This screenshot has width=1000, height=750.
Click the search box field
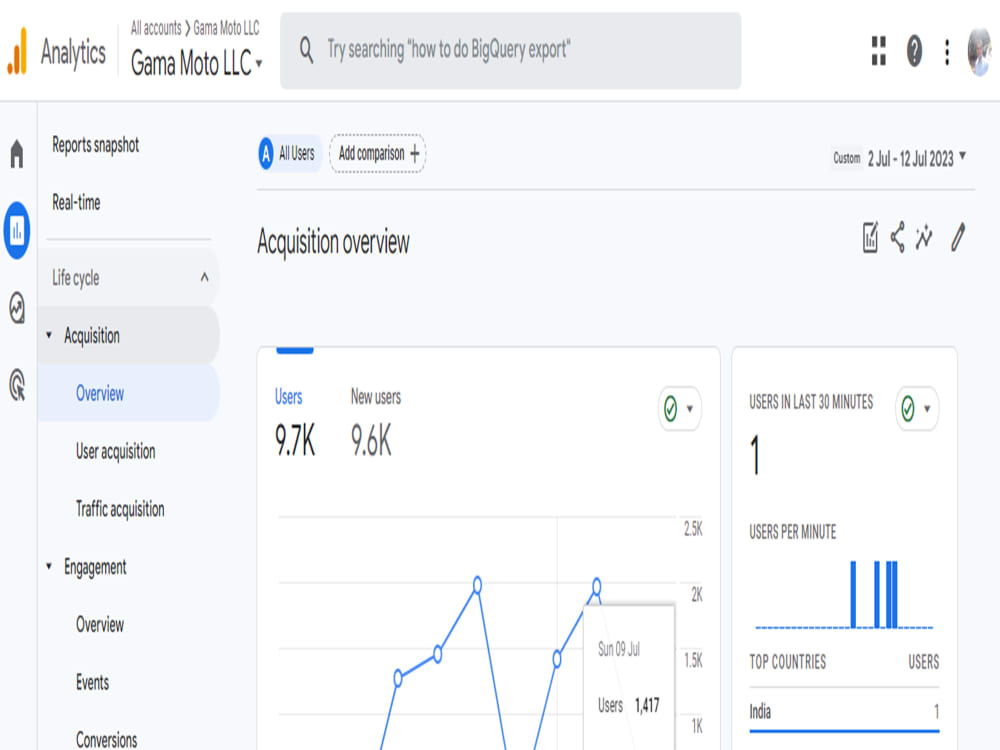511,50
